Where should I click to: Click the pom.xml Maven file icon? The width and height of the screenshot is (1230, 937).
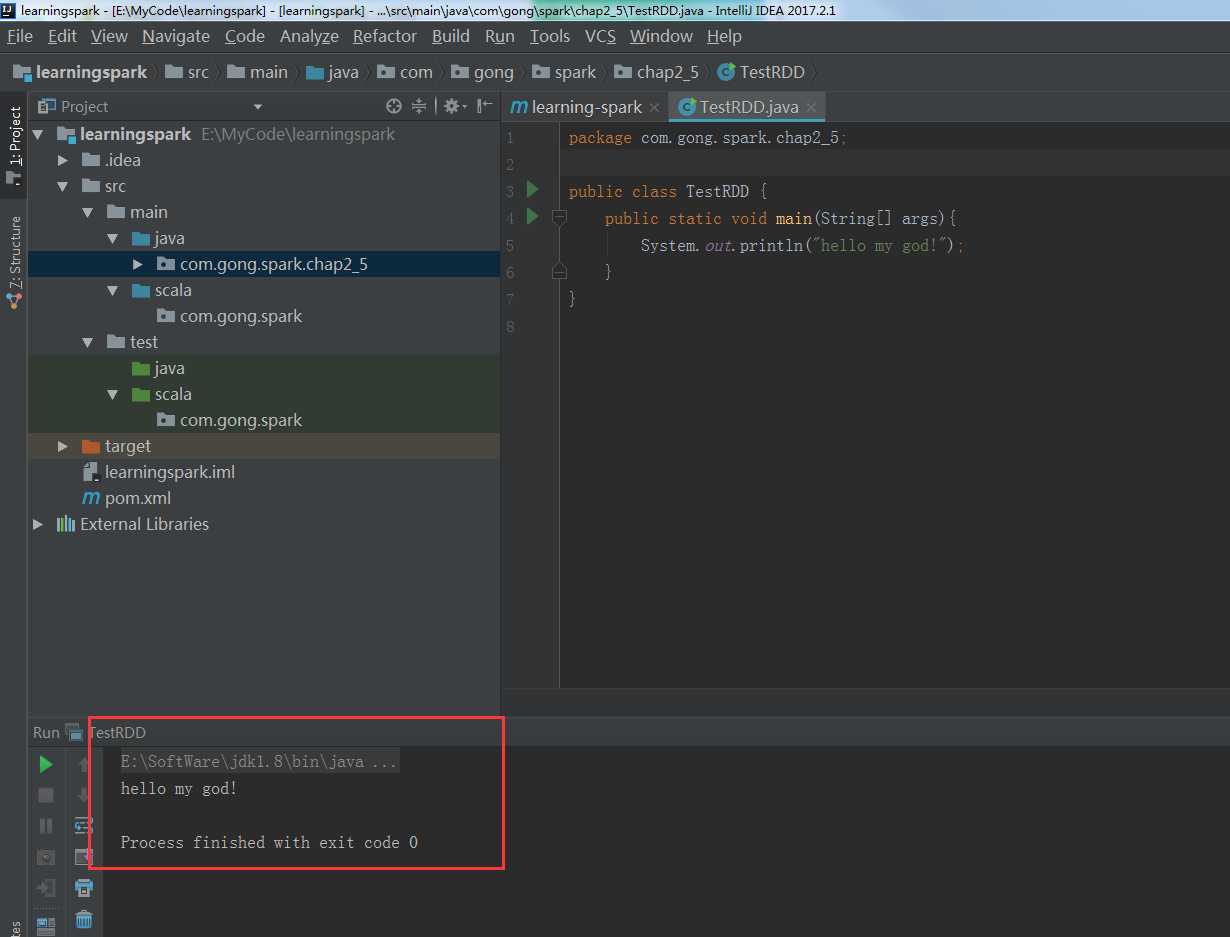coord(91,498)
